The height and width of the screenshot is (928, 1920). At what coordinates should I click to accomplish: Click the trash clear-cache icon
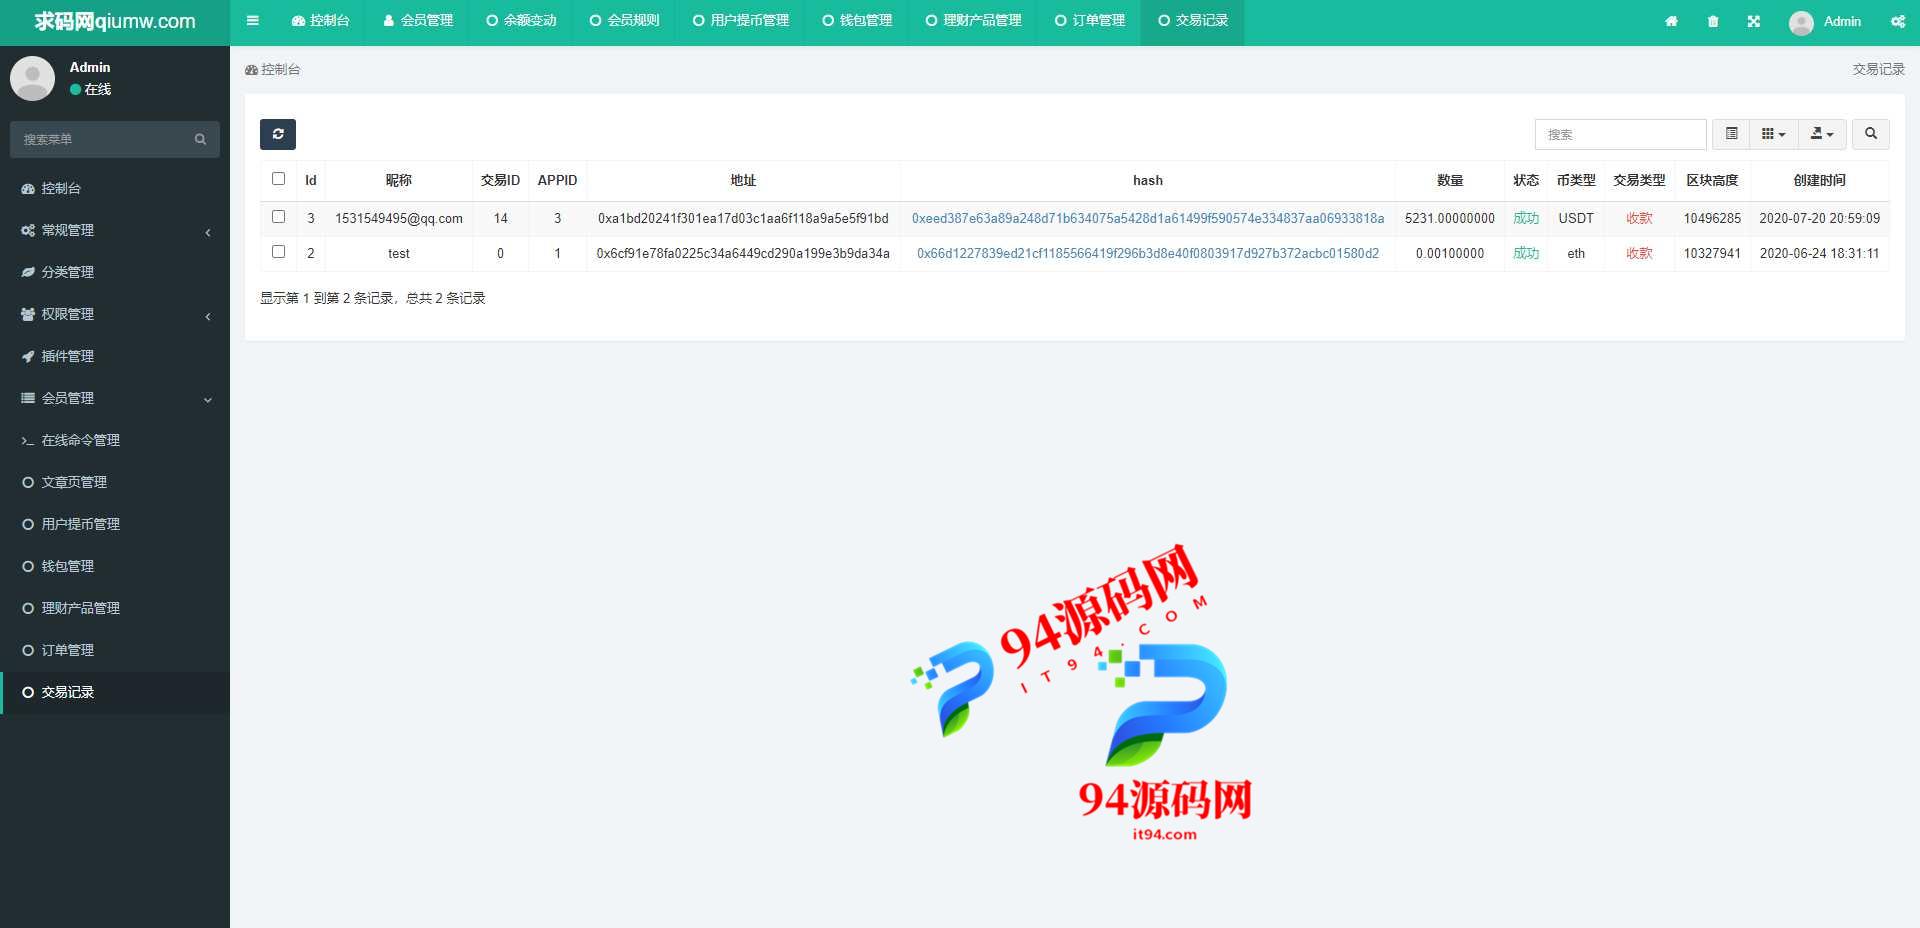pyautogui.click(x=1713, y=21)
